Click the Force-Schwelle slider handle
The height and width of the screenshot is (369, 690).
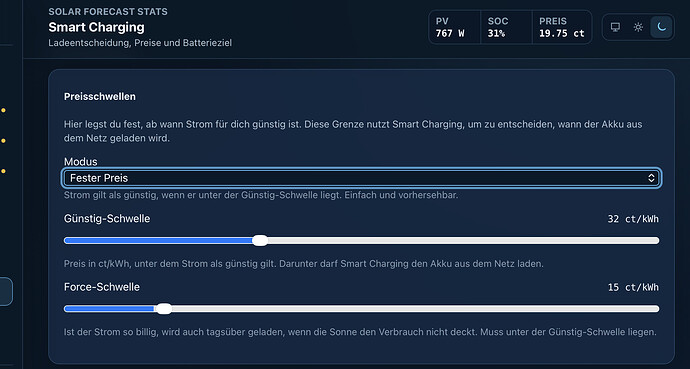pyautogui.click(x=164, y=309)
